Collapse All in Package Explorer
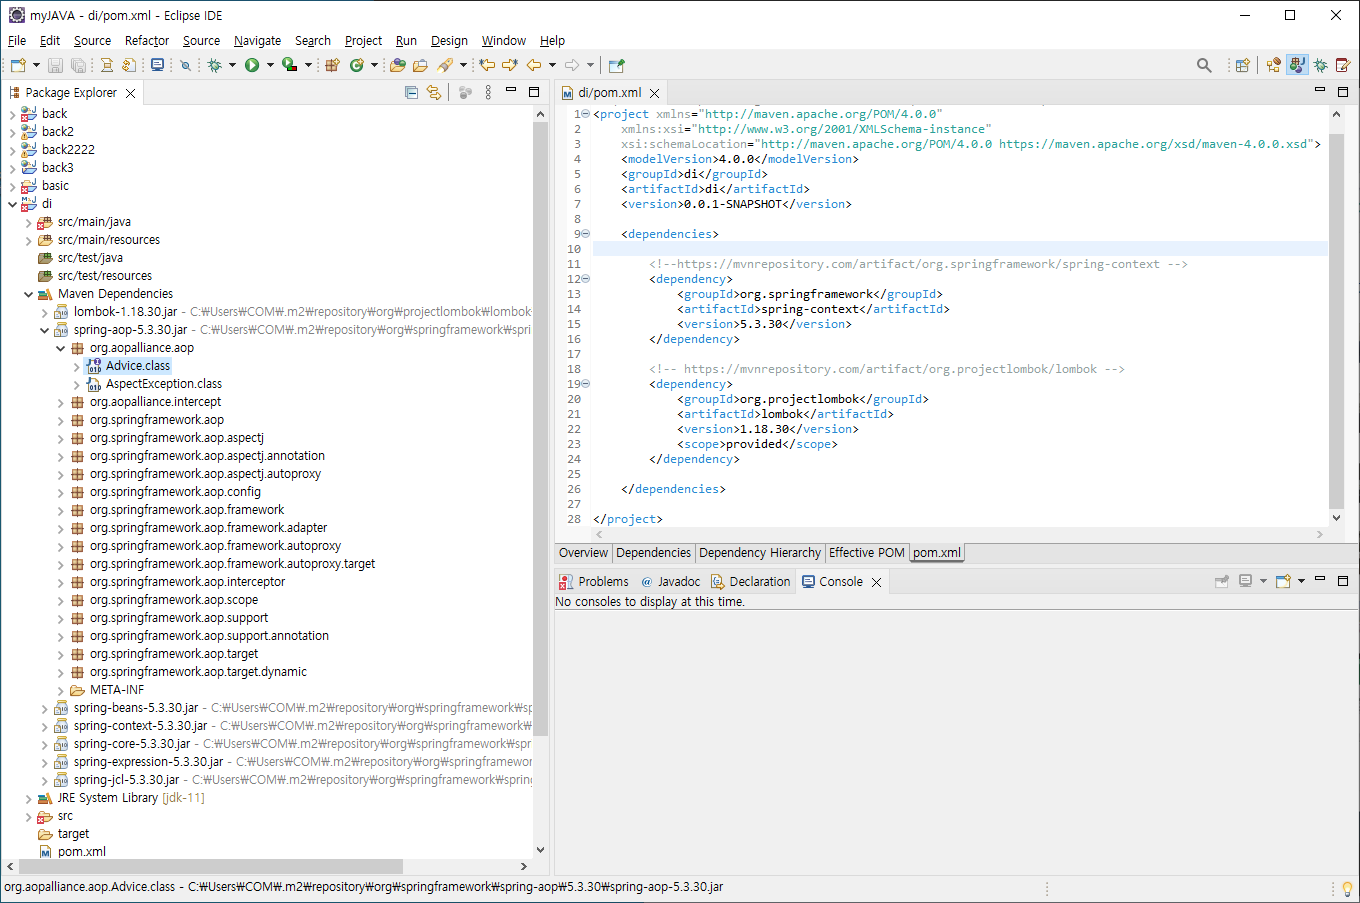 (x=411, y=92)
